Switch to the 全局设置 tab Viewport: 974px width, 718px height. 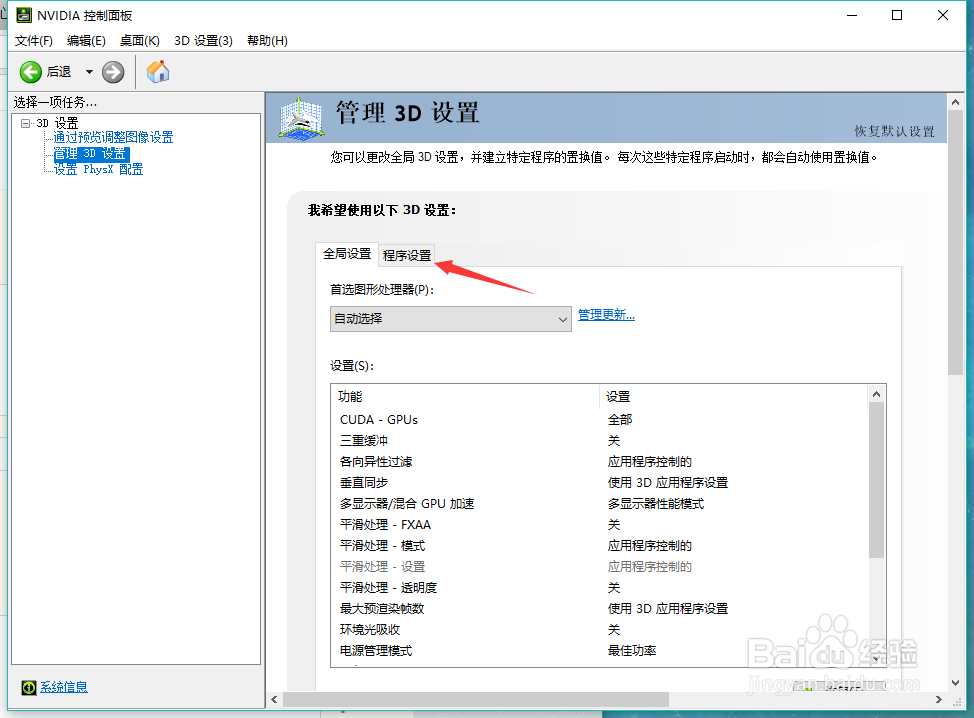tap(347, 254)
